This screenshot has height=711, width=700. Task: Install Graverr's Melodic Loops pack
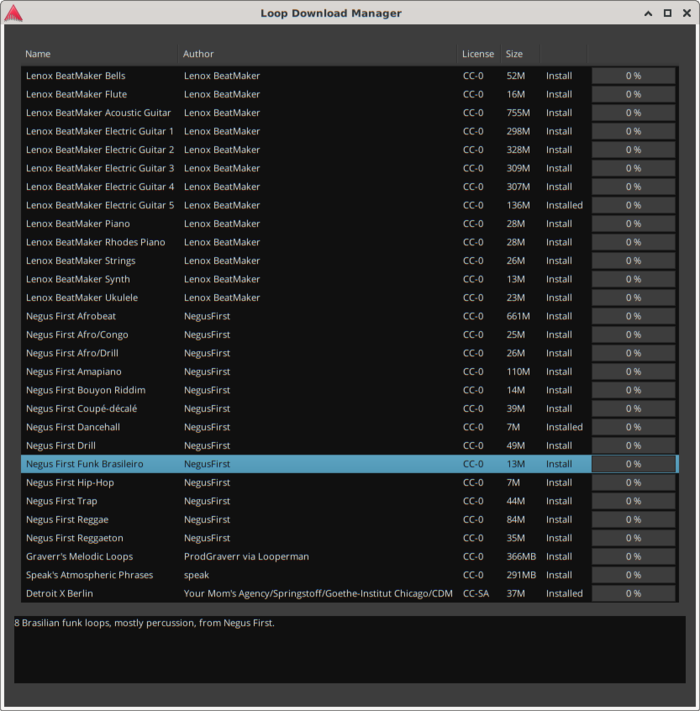click(559, 557)
